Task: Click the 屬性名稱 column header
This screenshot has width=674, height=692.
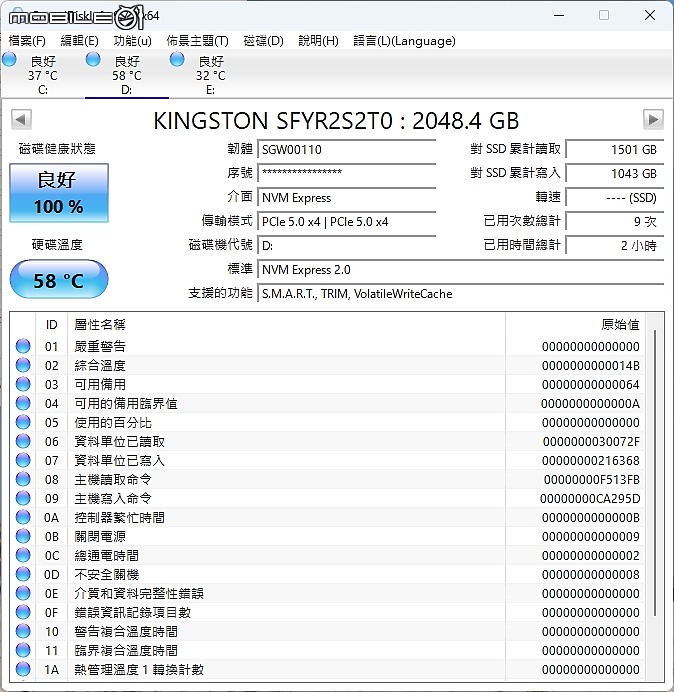Action: pyautogui.click(x=286, y=325)
